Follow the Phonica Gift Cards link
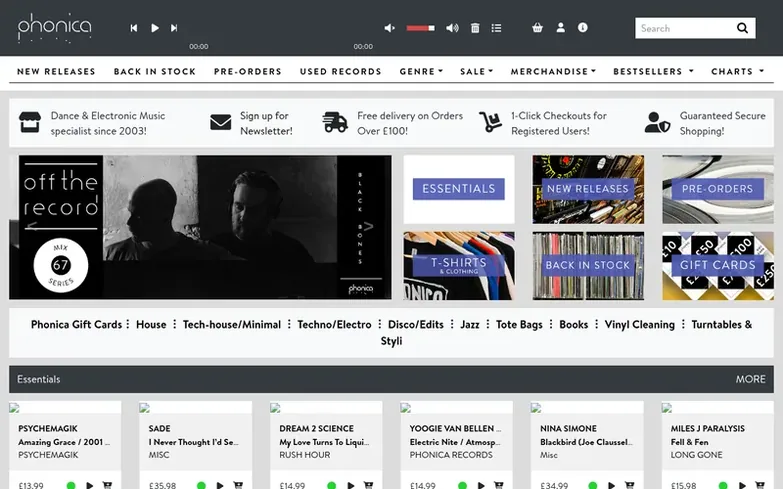 point(76,325)
